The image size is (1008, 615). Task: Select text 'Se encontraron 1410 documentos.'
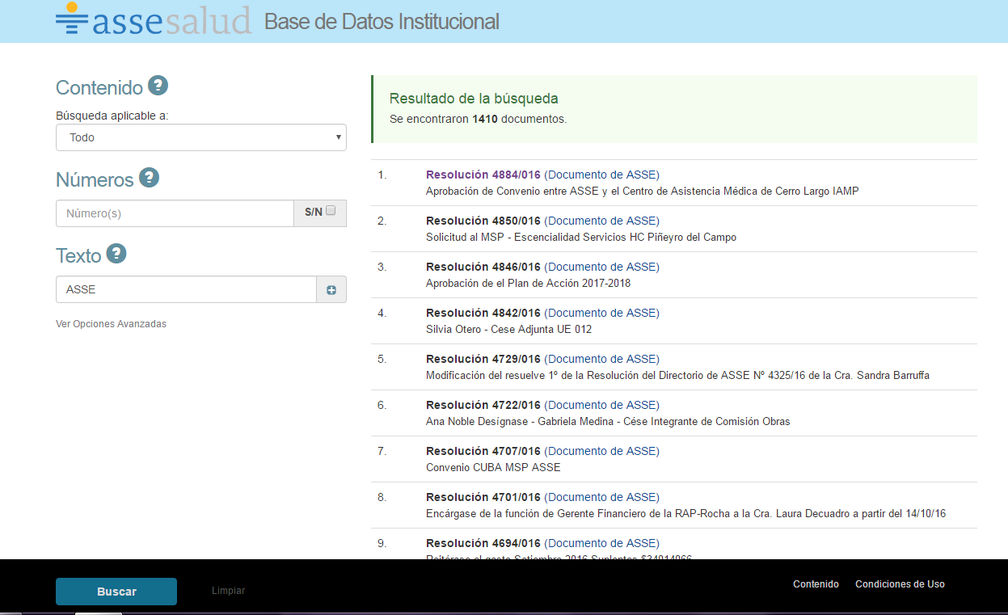click(478, 119)
